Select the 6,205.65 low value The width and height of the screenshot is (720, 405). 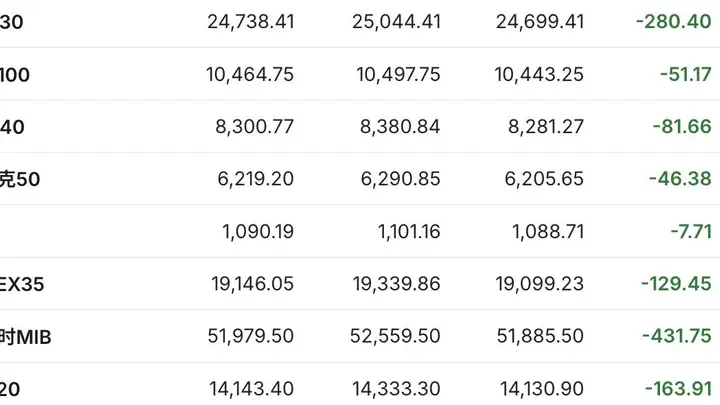pyautogui.click(x=544, y=179)
